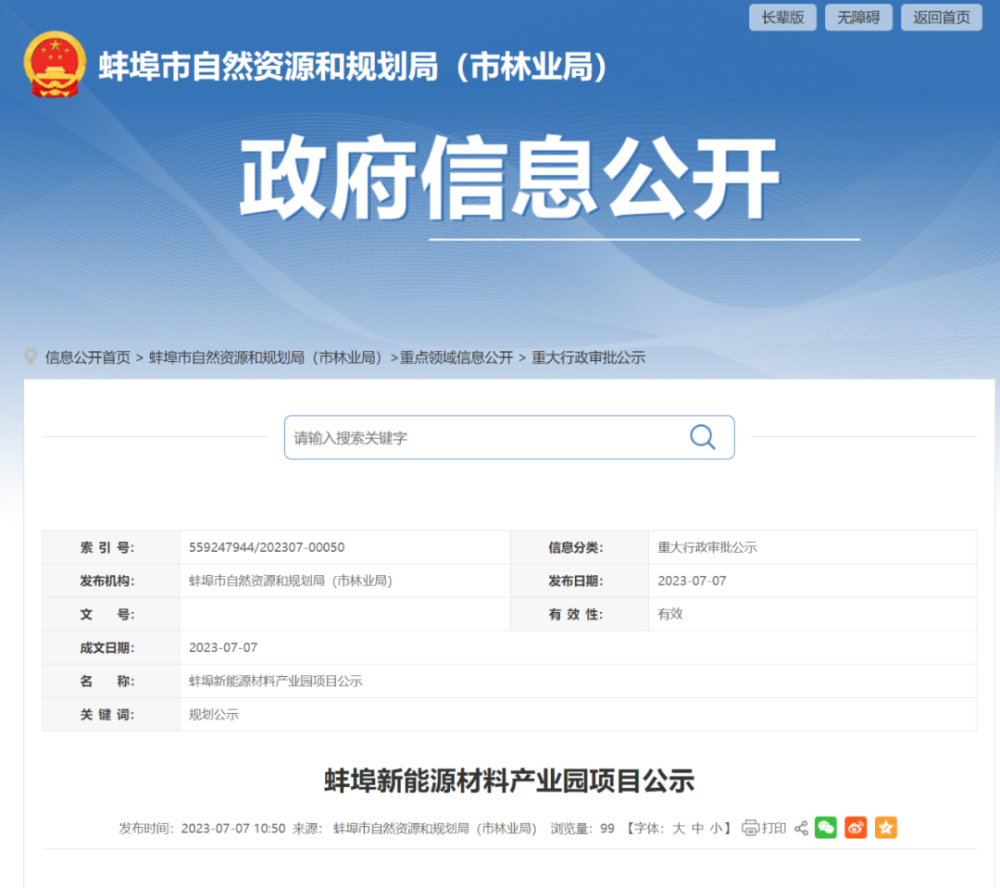
Task: Click the 打印 print text link
Action: [774, 828]
